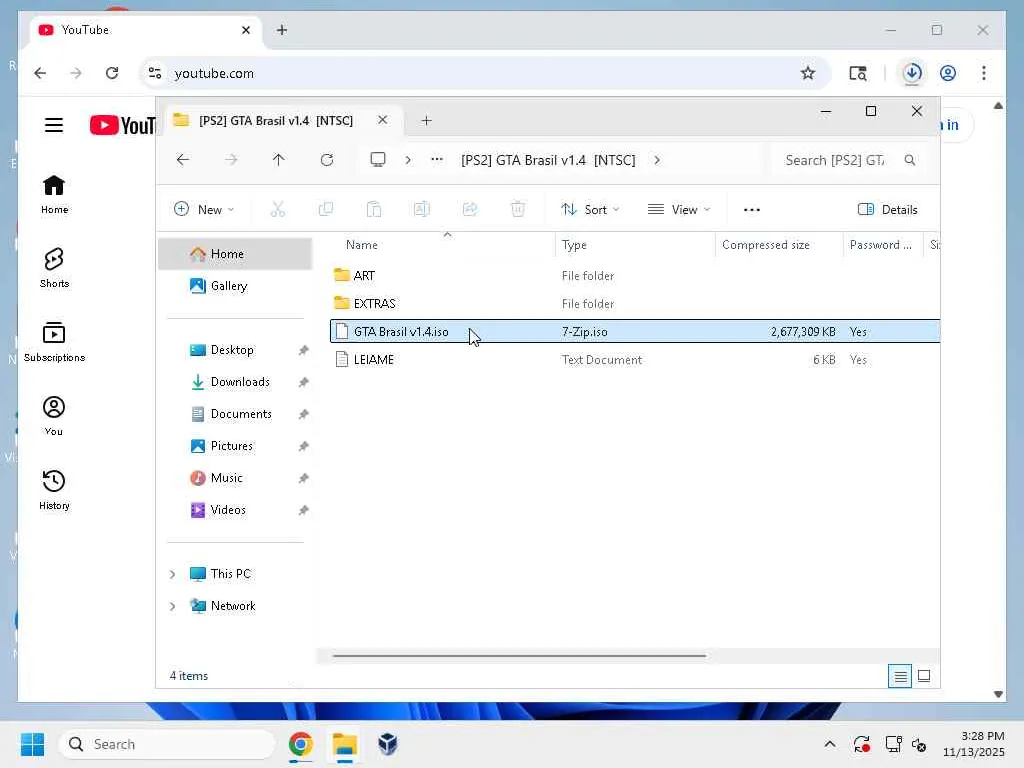
Task: Expand Network tree node
Action: tap(172, 606)
